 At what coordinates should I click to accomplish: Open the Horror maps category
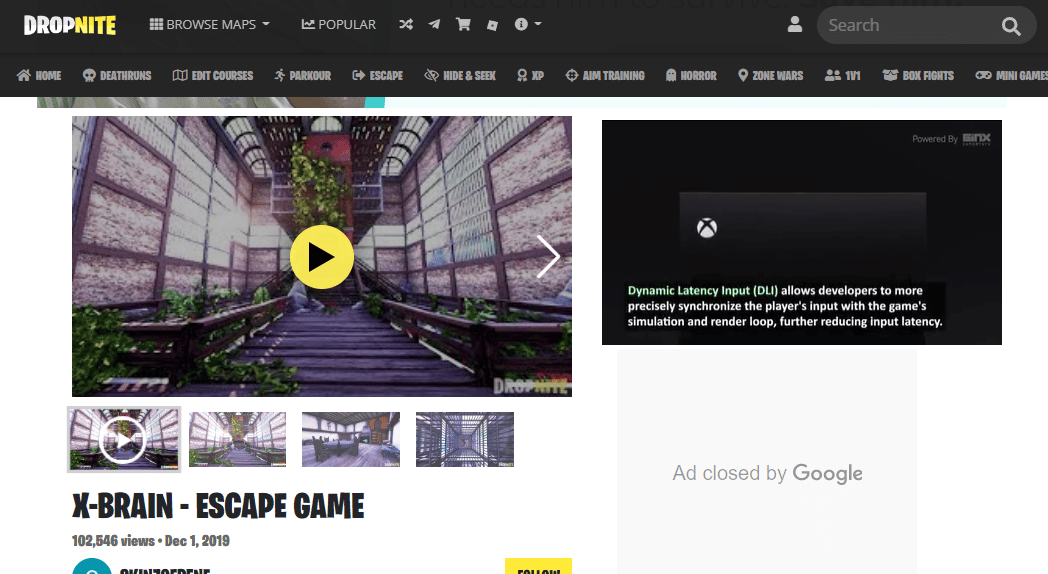(x=691, y=76)
